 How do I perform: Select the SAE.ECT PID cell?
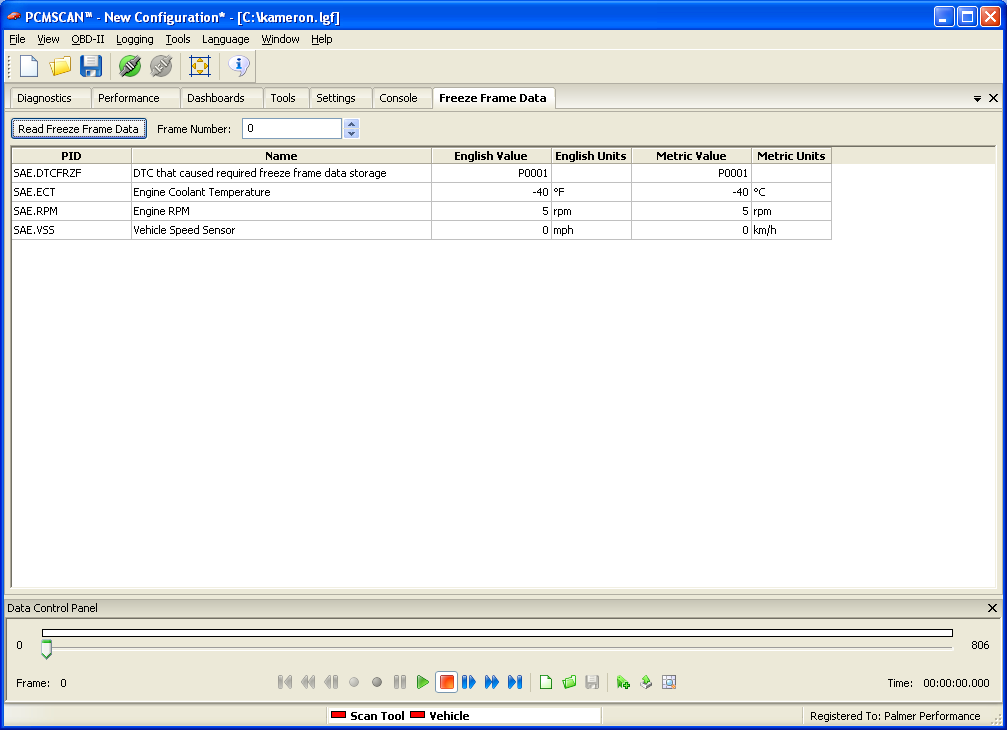point(71,192)
